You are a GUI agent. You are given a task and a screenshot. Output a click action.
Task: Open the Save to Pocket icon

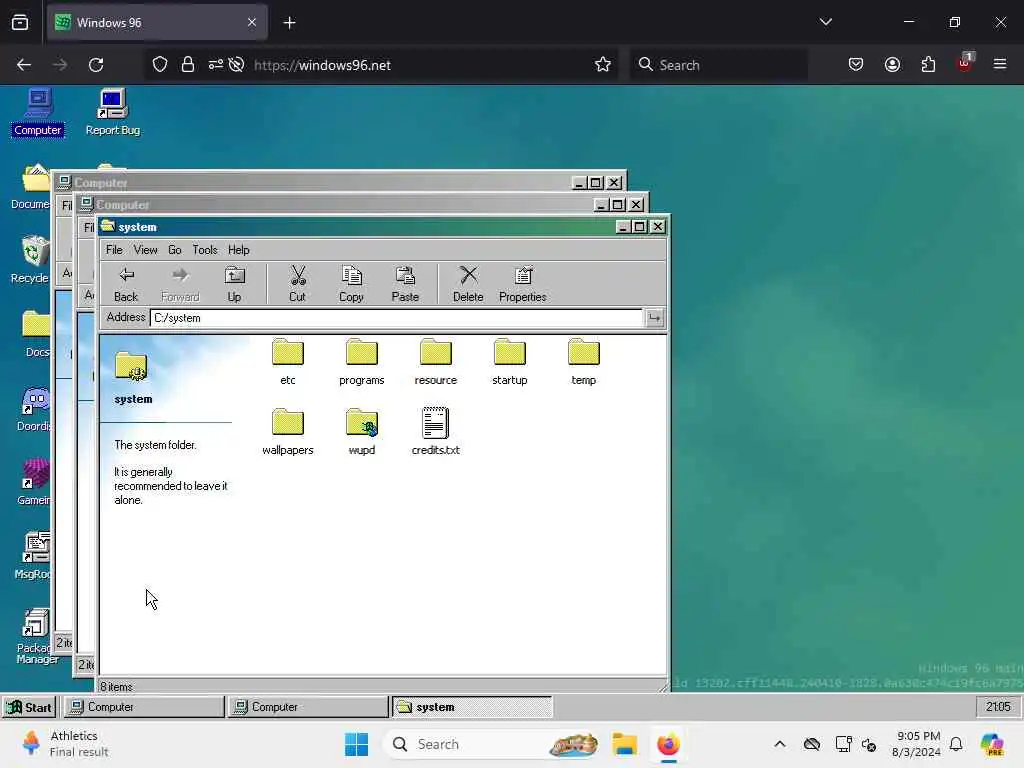pyautogui.click(x=856, y=64)
